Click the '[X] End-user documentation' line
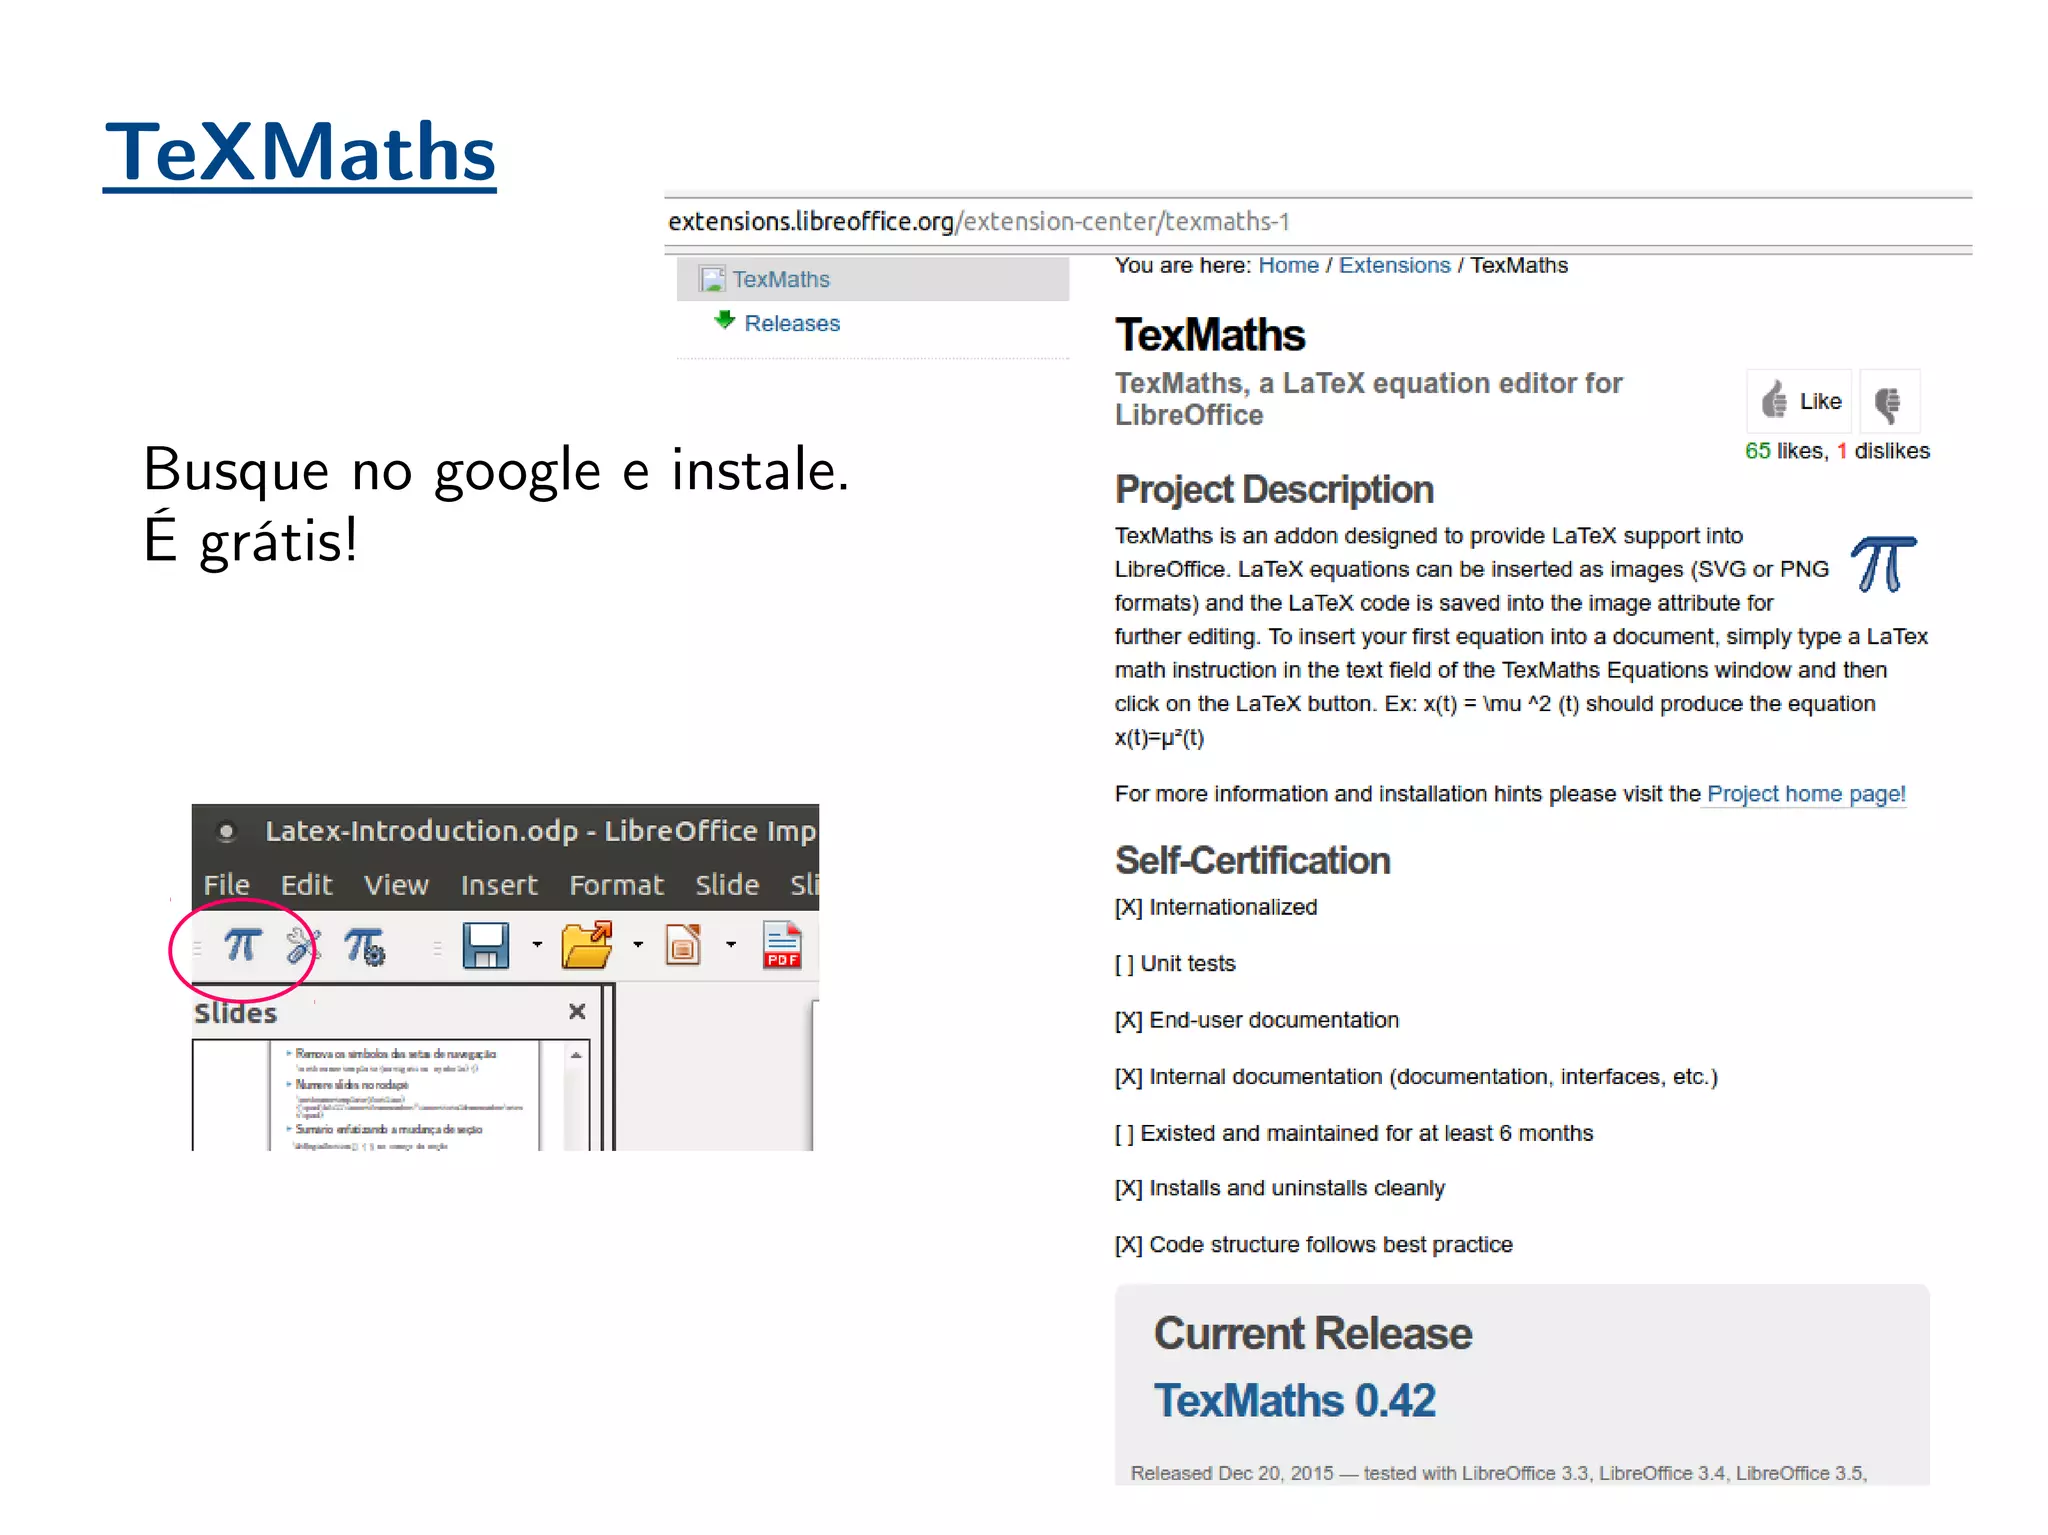Viewport: 2048px width, 1535px height. click(1257, 1020)
